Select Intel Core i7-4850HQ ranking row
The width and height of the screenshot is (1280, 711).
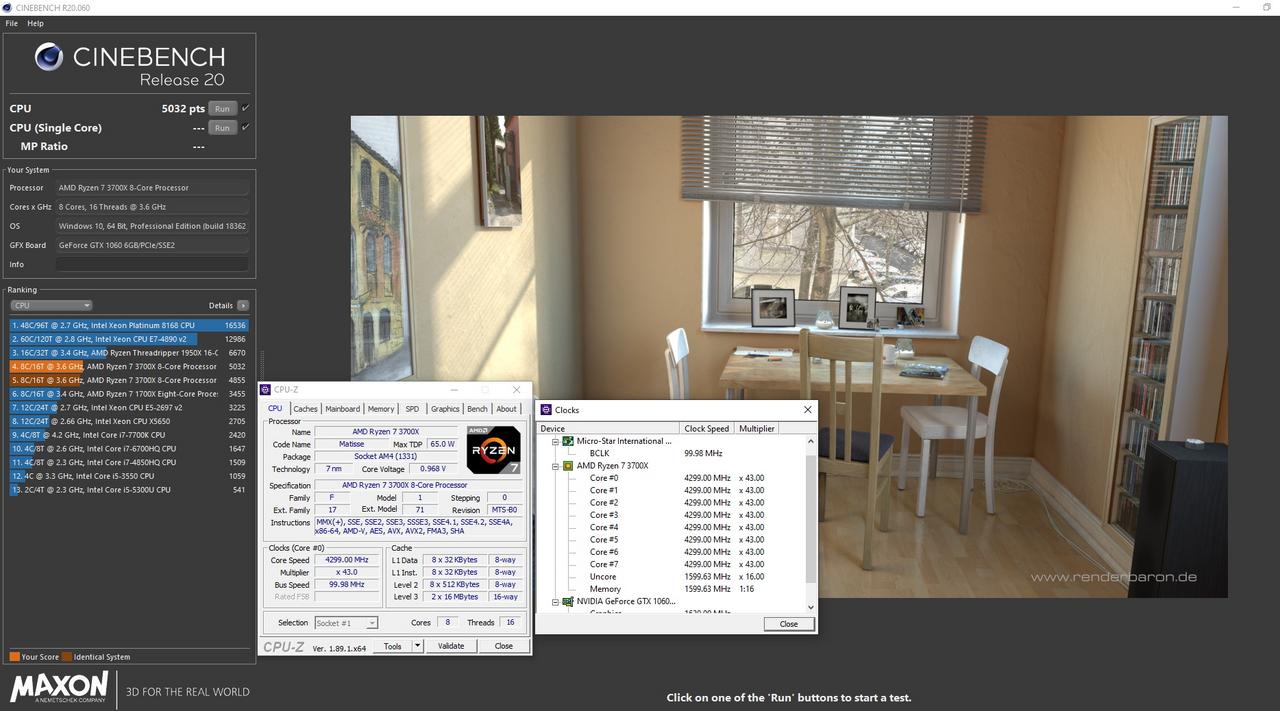coord(129,462)
